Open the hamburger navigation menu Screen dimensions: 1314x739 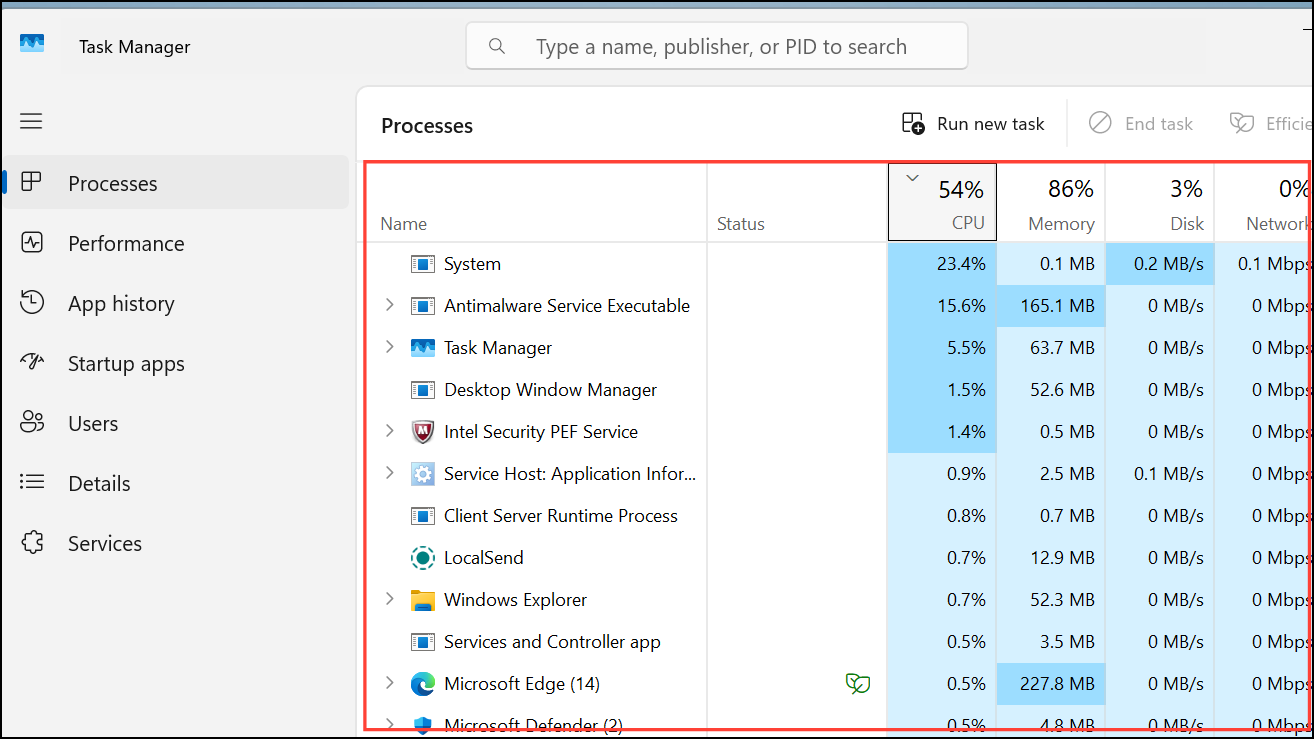pos(31,121)
